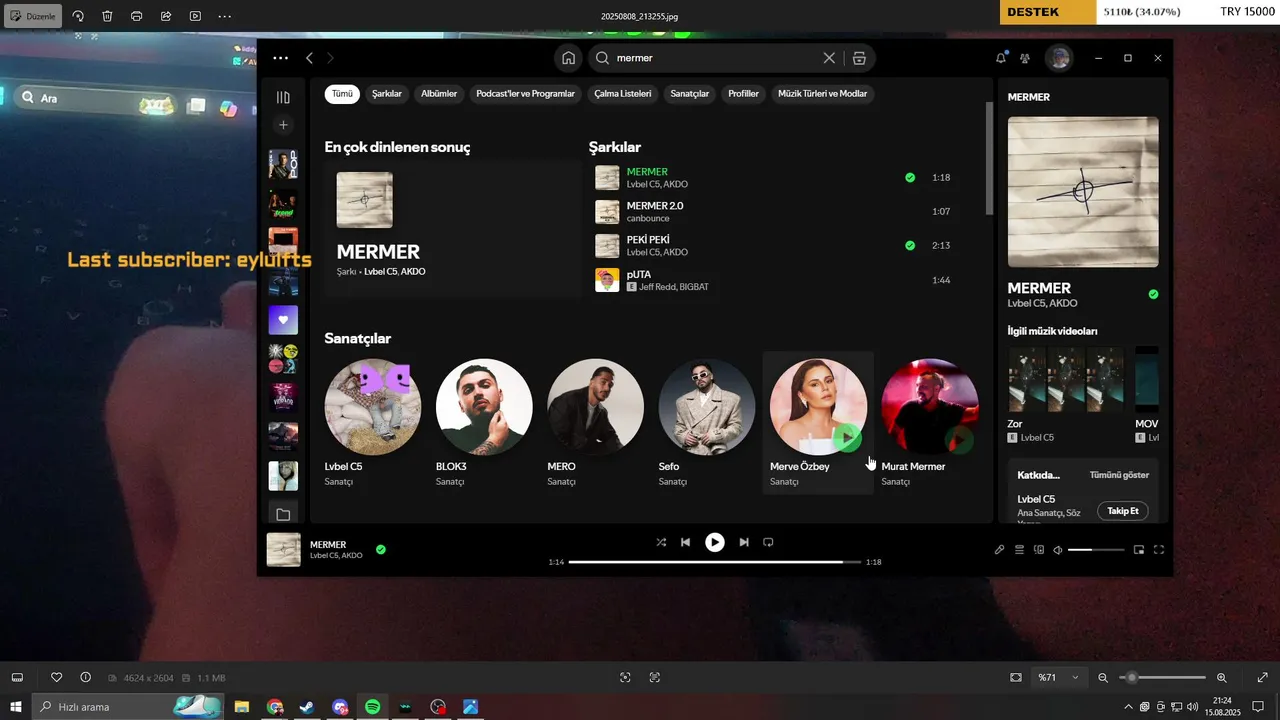Open Spotify from the Windows taskbar
The image size is (1280, 720).
(373, 707)
